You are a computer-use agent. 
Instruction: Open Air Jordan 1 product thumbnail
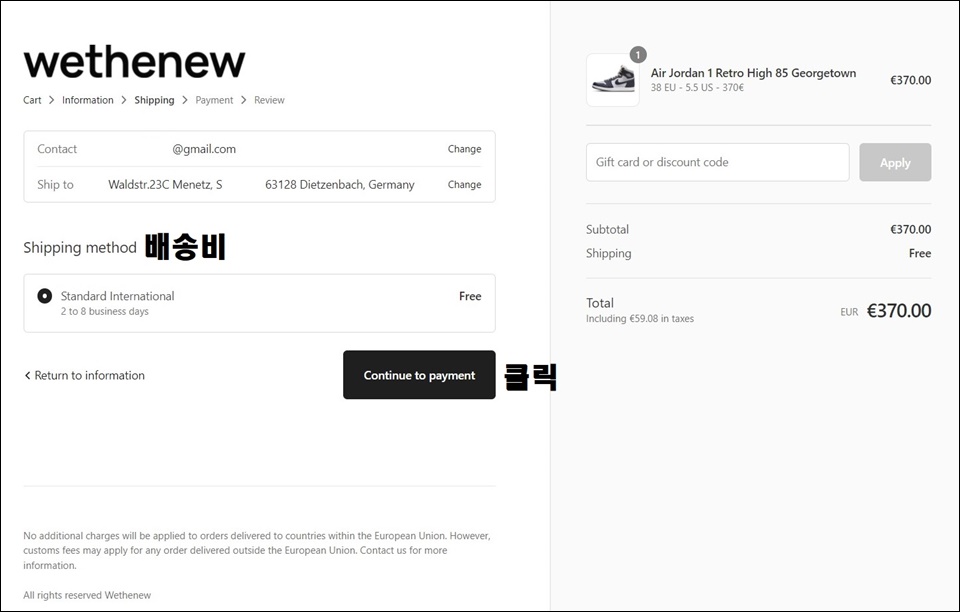click(x=613, y=80)
